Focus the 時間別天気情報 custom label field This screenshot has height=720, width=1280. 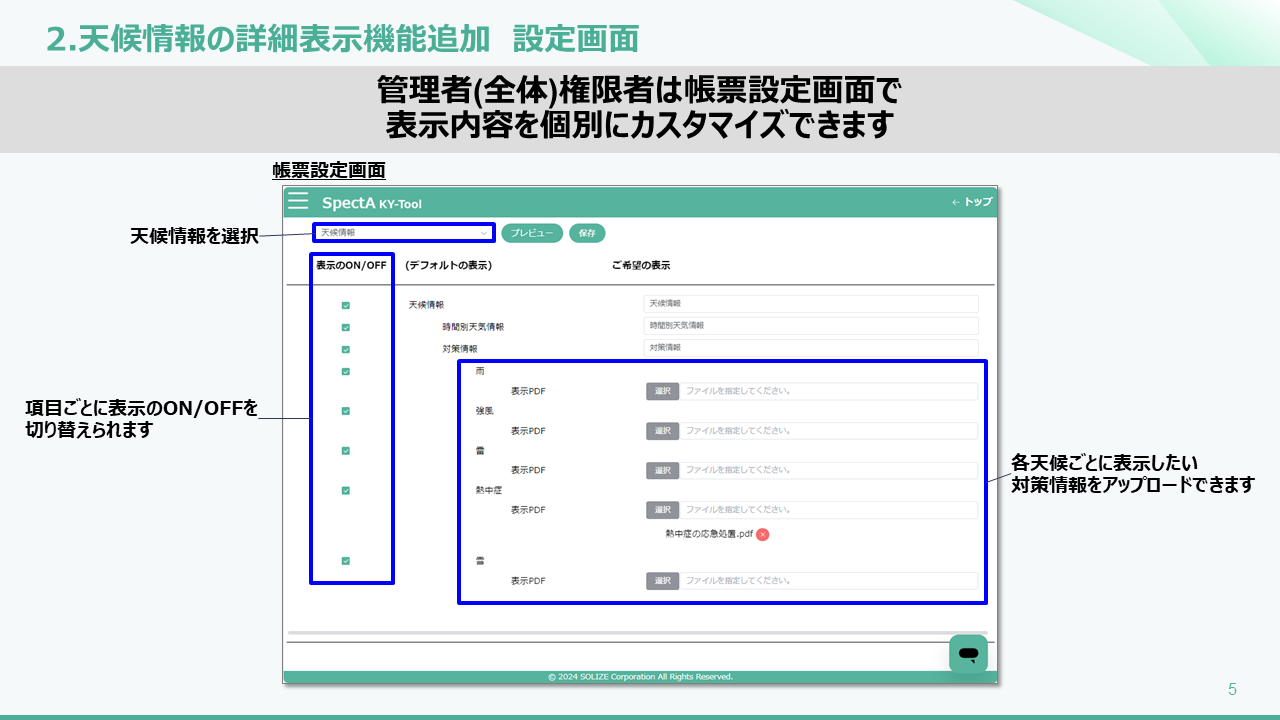tap(810, 326)
